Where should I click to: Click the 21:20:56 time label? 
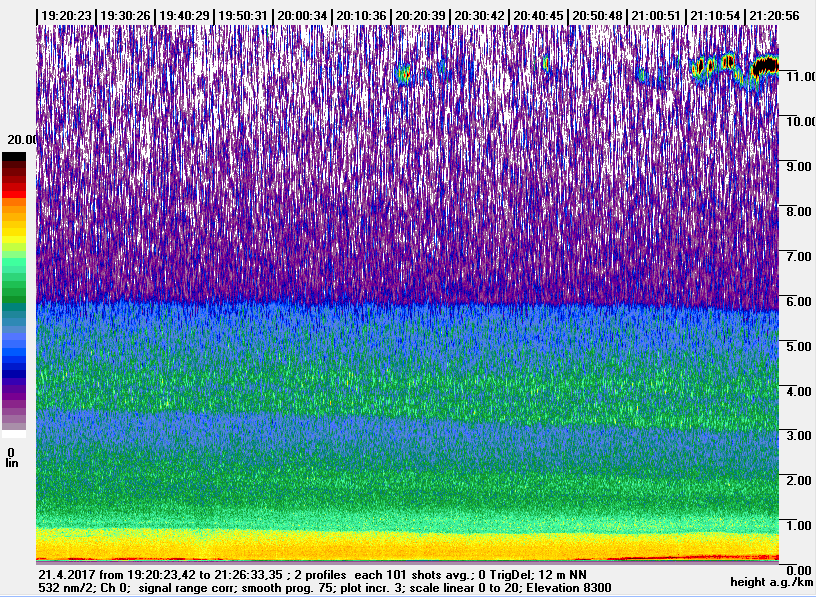(x=774, y=16)
